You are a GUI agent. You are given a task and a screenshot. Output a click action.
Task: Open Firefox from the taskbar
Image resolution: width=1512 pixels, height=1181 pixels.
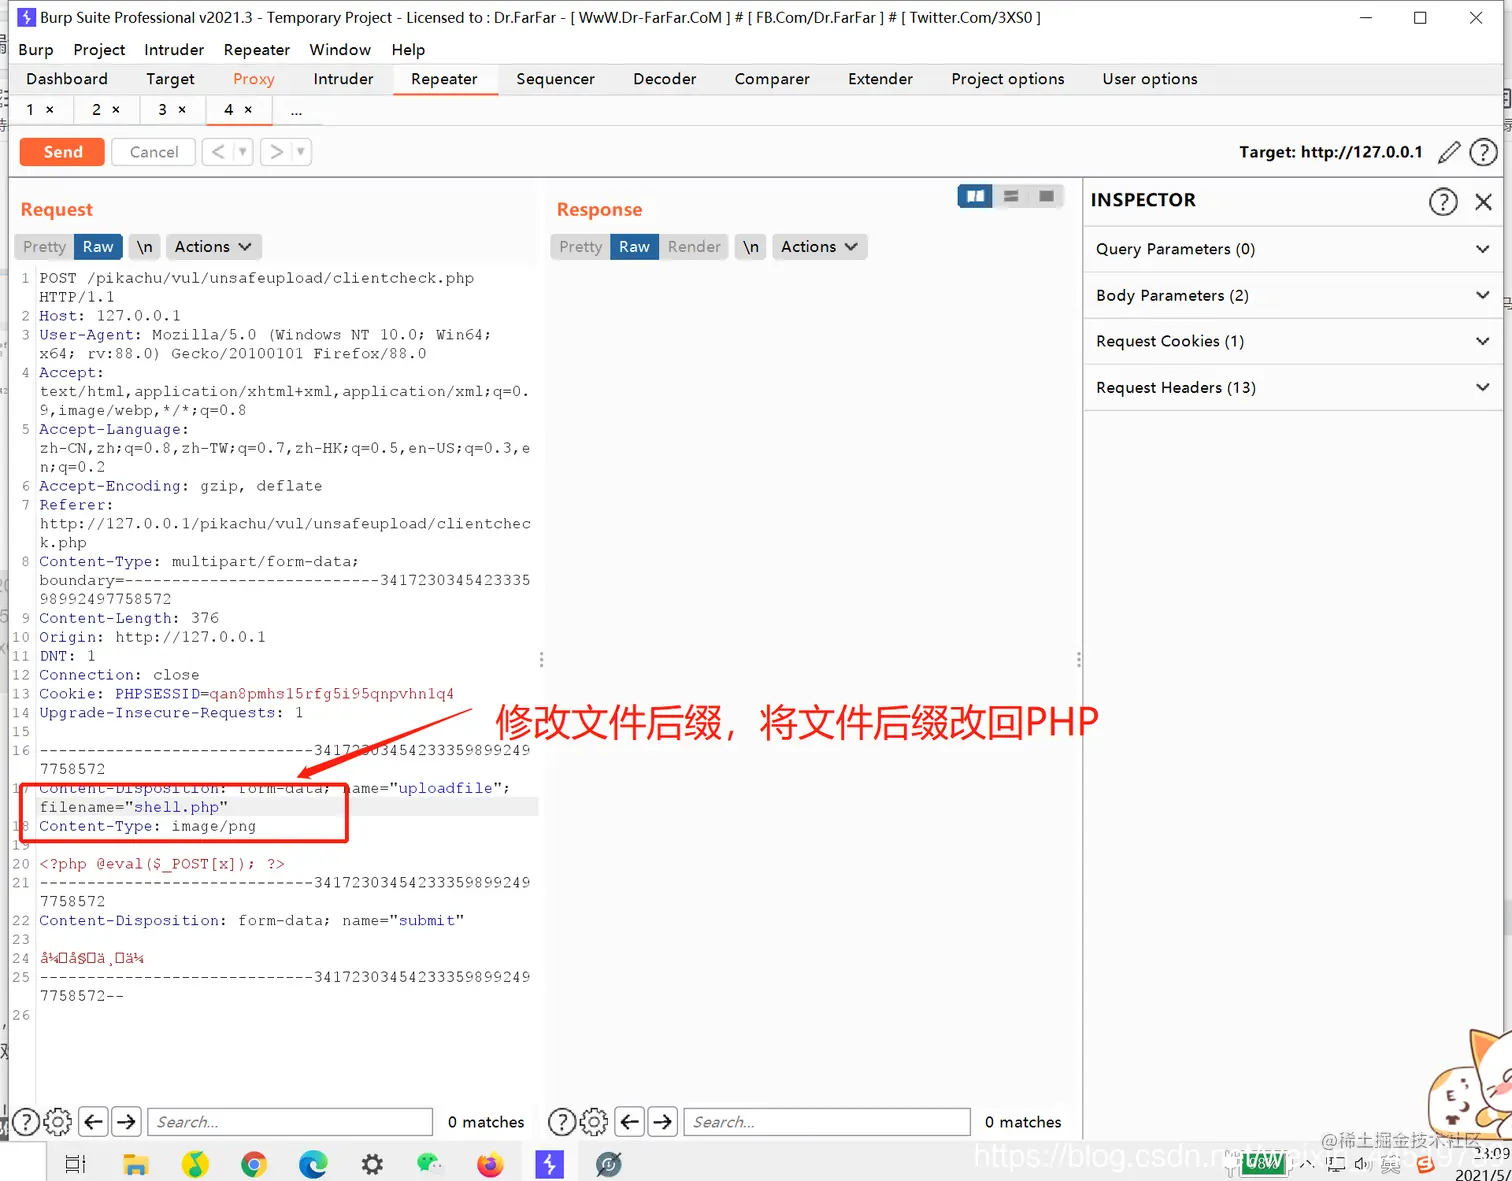(x=490, y=1164)
